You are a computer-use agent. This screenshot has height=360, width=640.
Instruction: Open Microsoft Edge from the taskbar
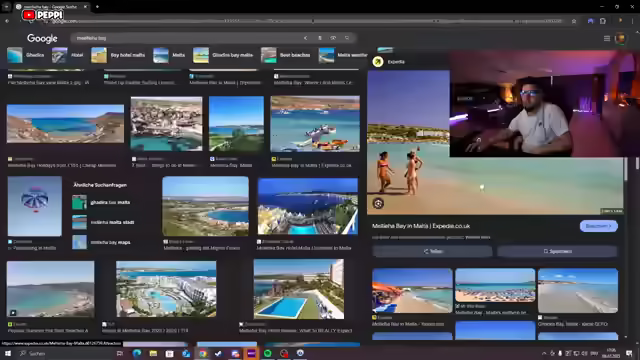137,353
